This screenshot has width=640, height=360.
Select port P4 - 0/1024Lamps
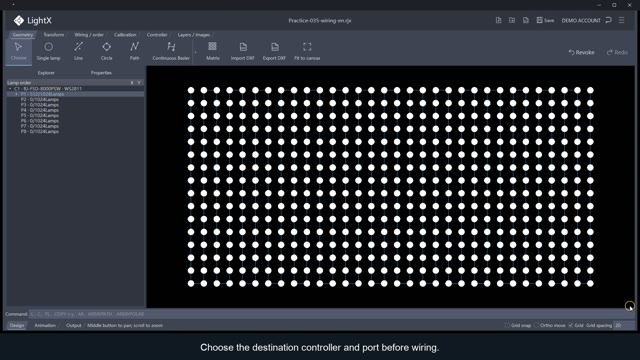(x=40, y=110)
